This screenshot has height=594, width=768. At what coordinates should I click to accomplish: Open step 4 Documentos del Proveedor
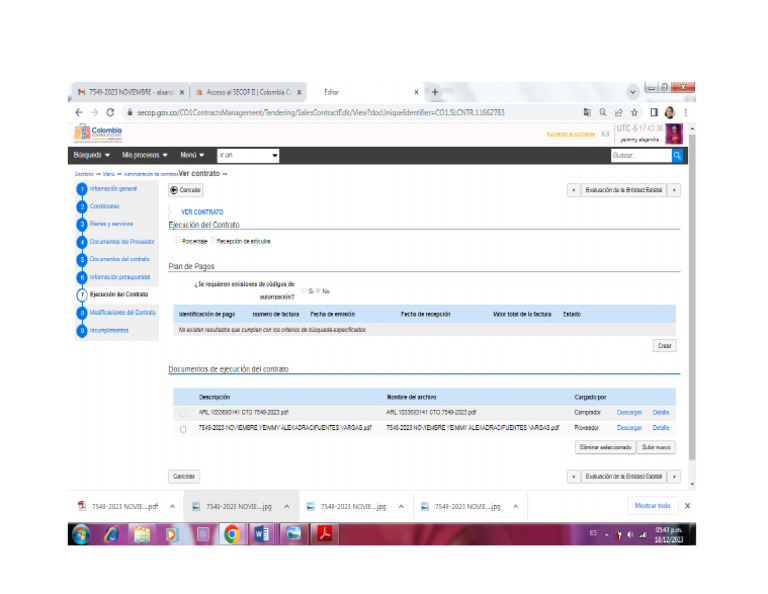122,241
